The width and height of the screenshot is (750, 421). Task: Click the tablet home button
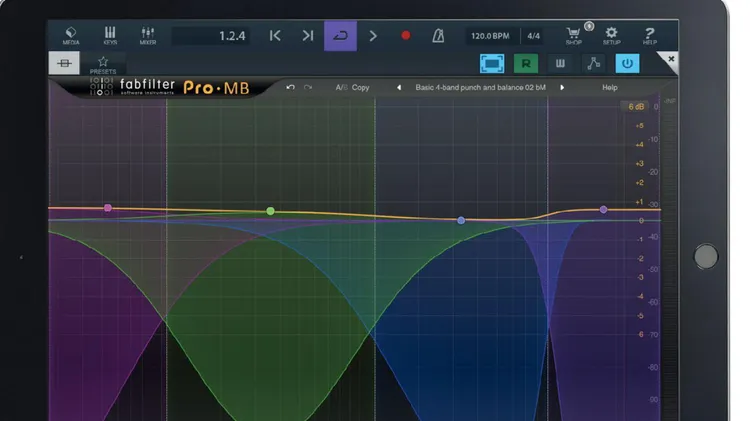[706, 256]
